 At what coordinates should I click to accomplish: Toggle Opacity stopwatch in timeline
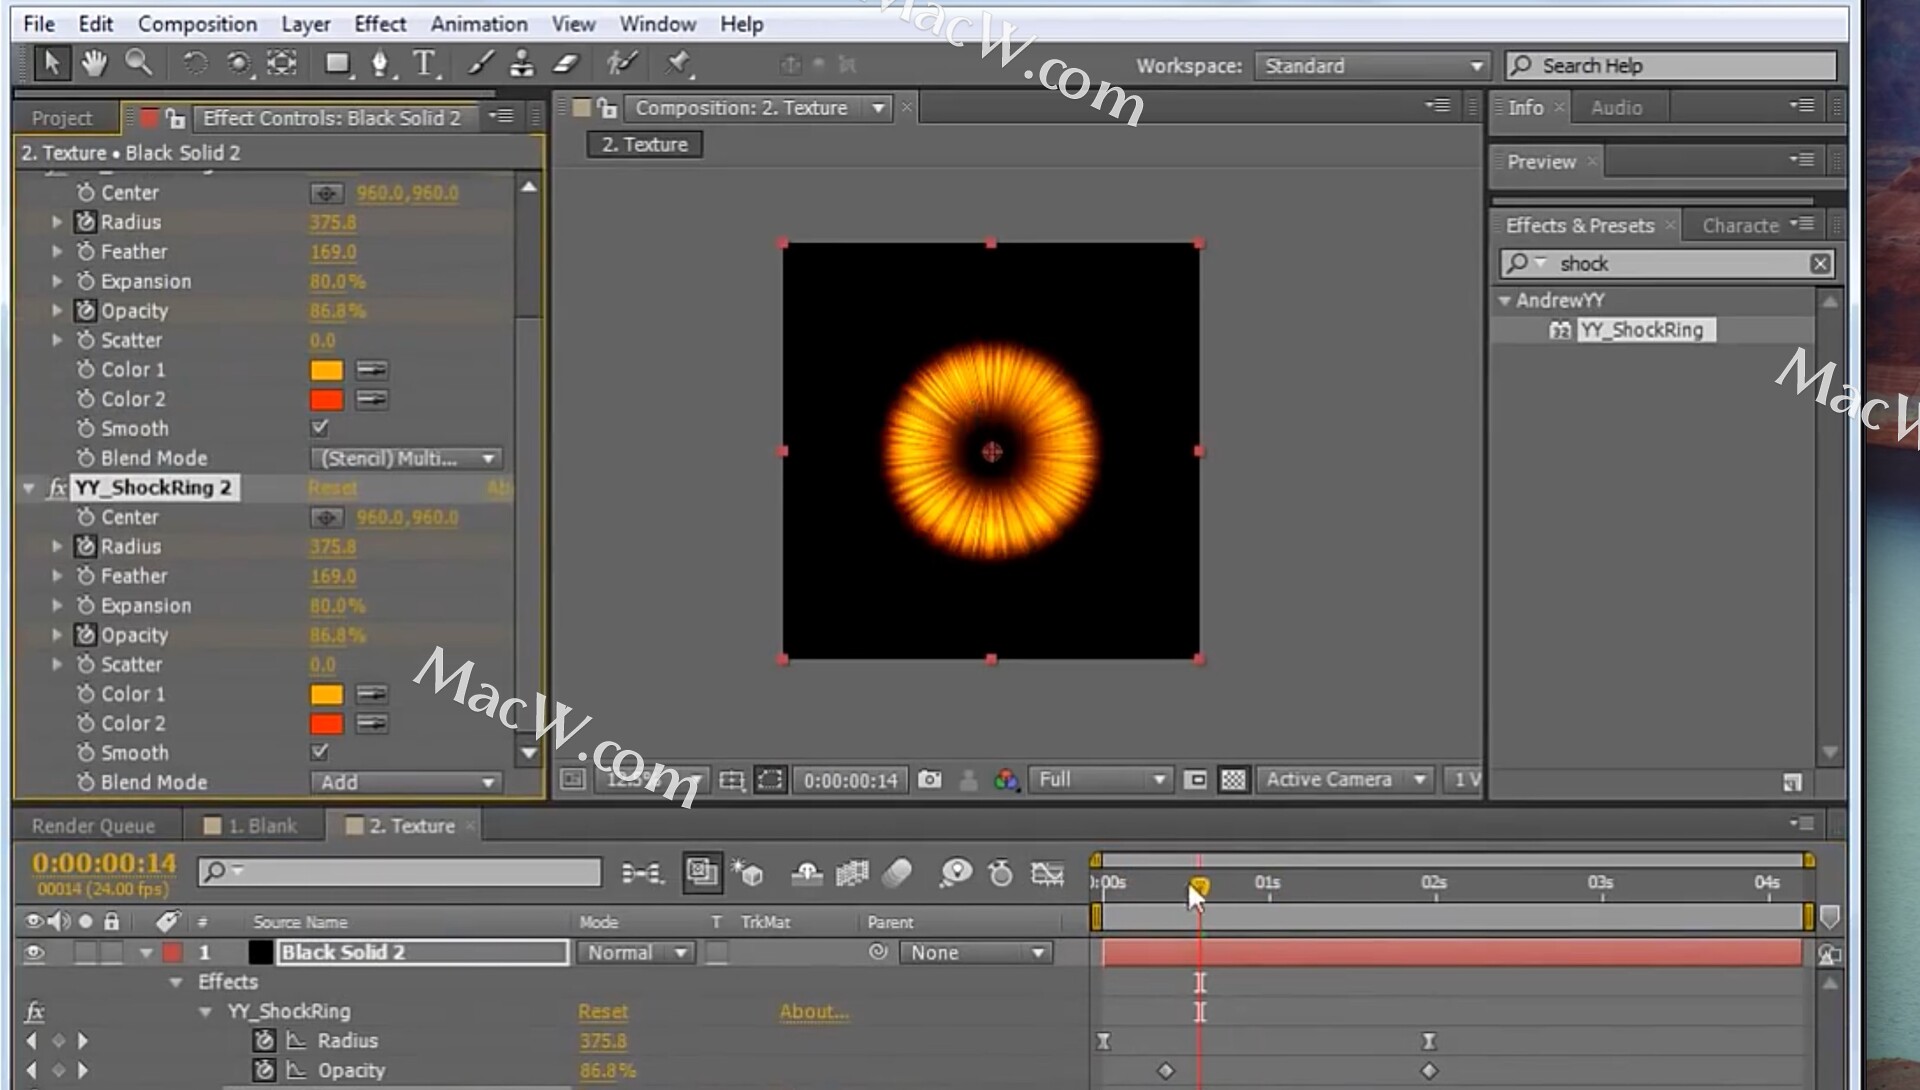click(x=264, y=1070)
